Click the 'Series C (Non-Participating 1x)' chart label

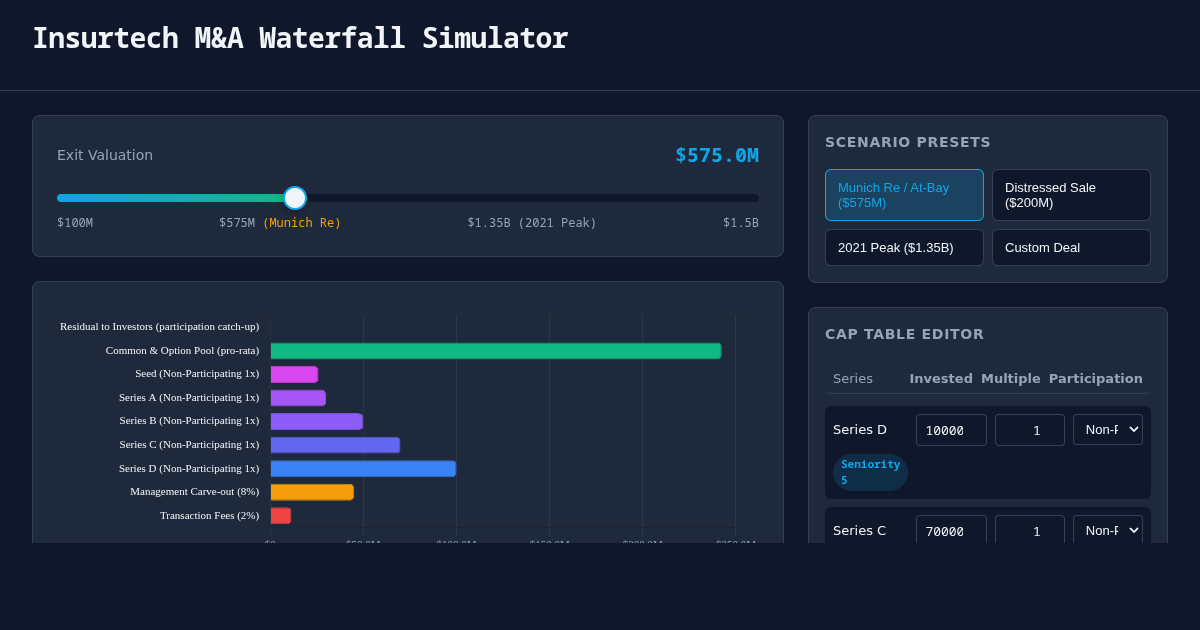point(189,444)
